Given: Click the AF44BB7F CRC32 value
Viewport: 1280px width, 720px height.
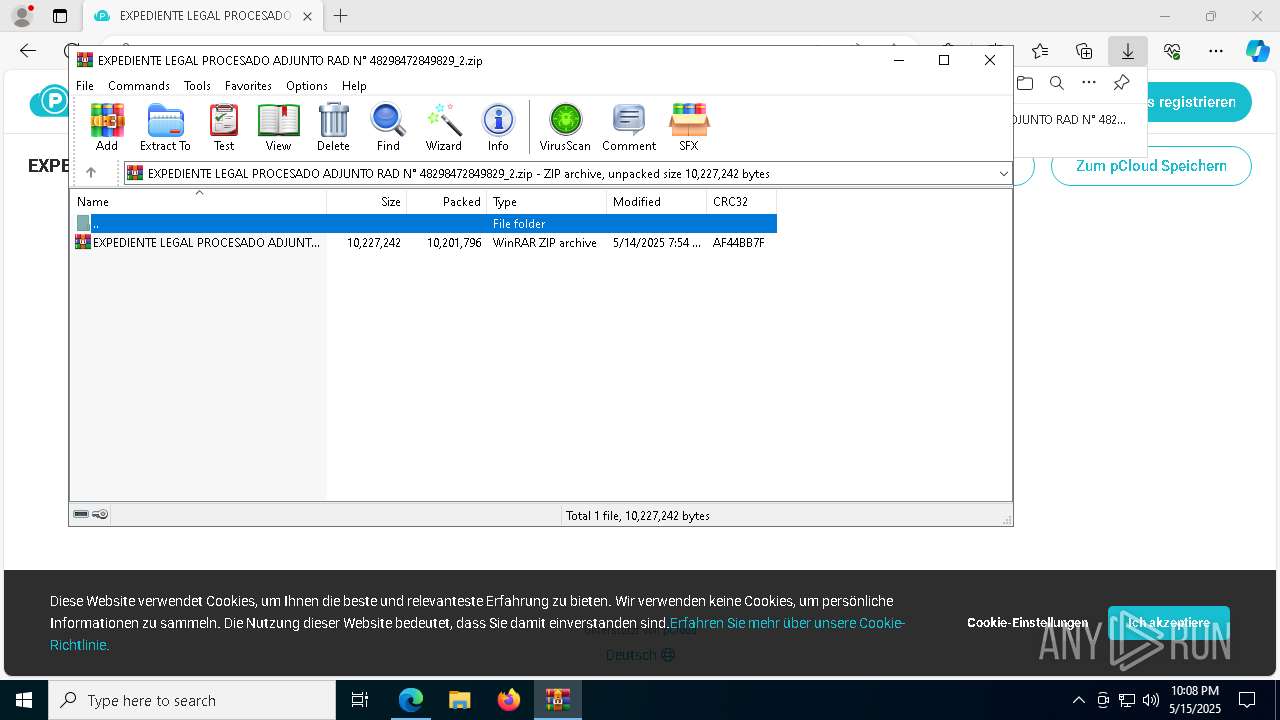Looking at the screenshot, I should [739, 243].
